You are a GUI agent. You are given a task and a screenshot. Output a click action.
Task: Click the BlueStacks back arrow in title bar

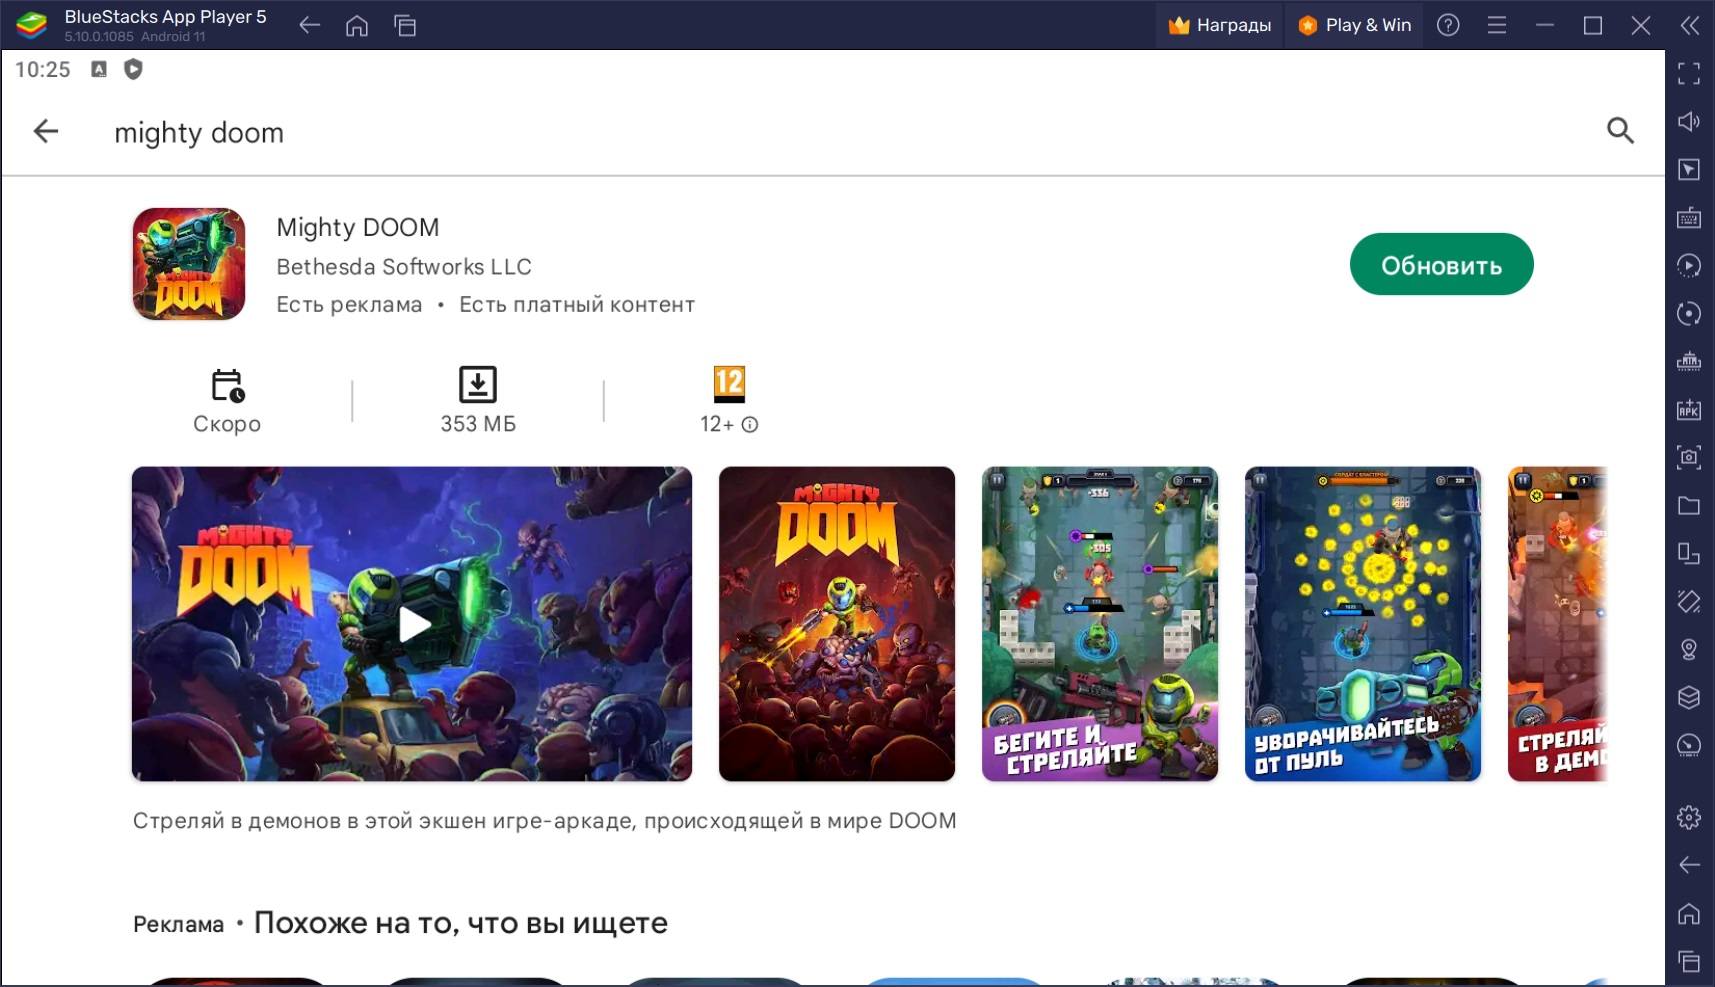(x=310, y=26)
